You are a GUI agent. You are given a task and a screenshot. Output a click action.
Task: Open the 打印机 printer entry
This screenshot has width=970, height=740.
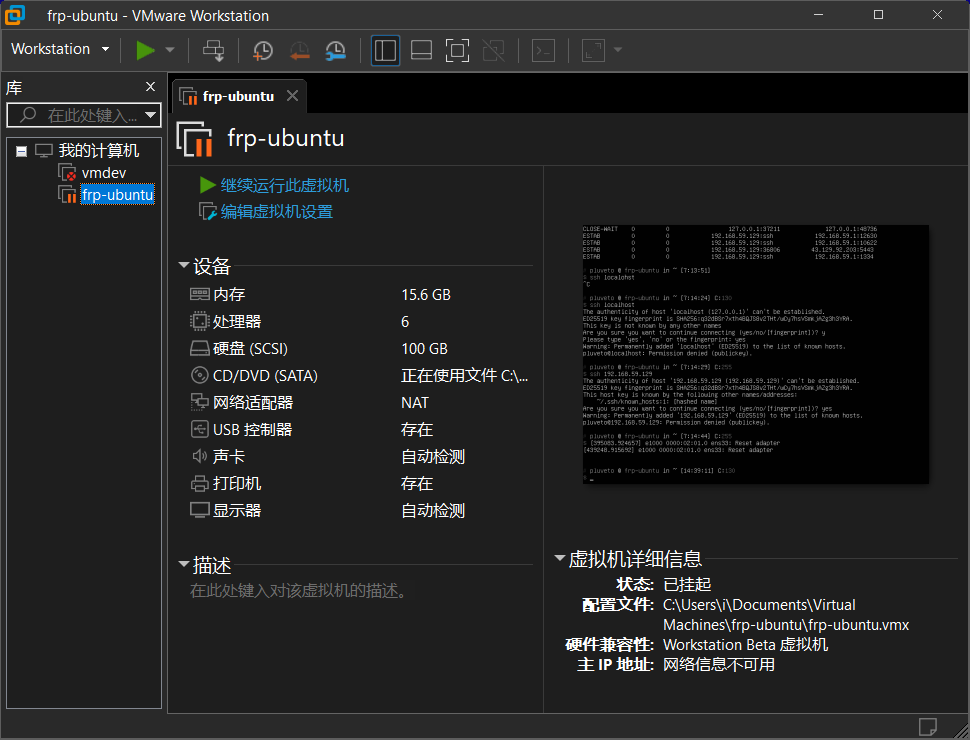tap(237, 483)
